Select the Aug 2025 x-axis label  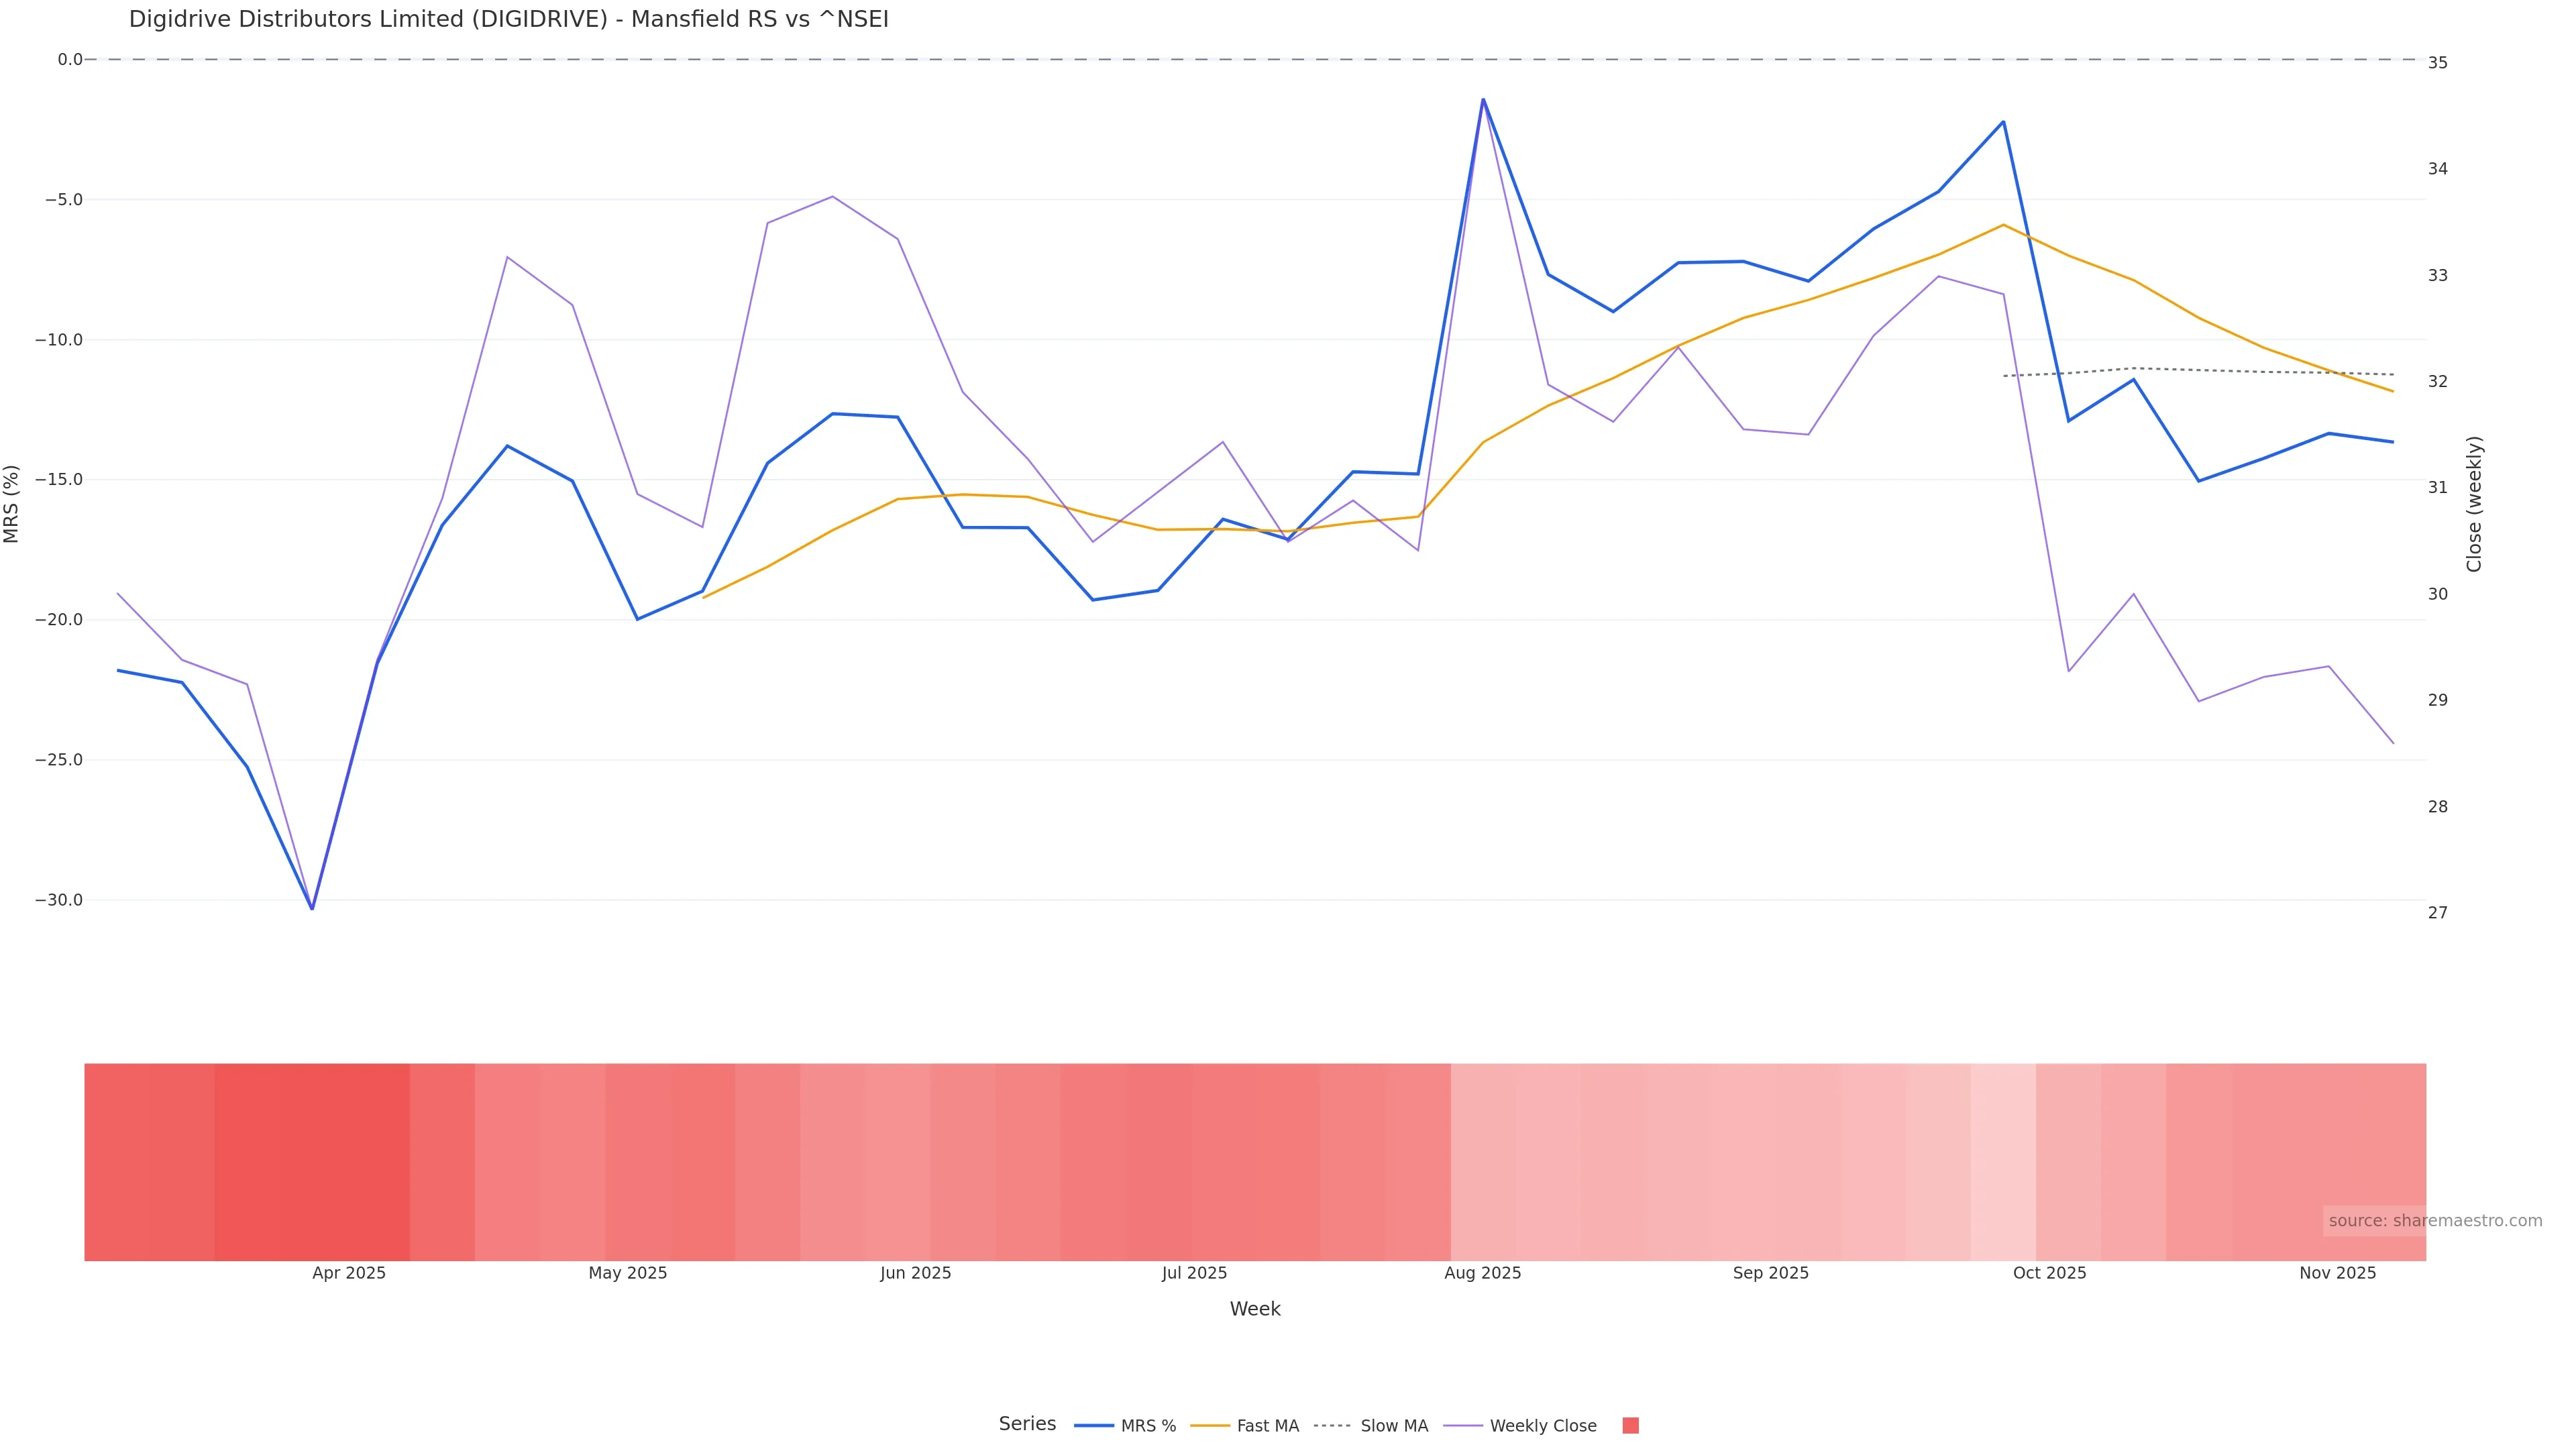coord(1482,1273)
